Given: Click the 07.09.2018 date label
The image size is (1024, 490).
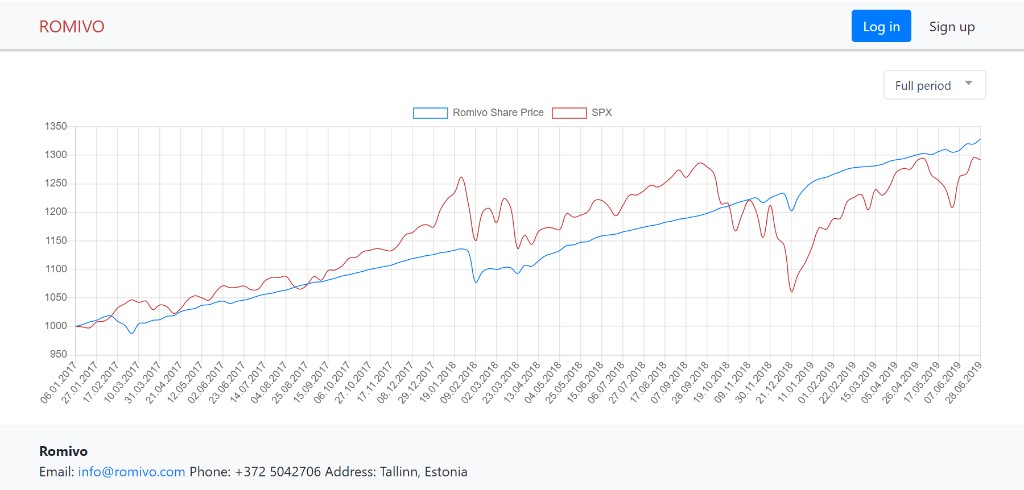Looking at the screenshot, I should [669, 383].
